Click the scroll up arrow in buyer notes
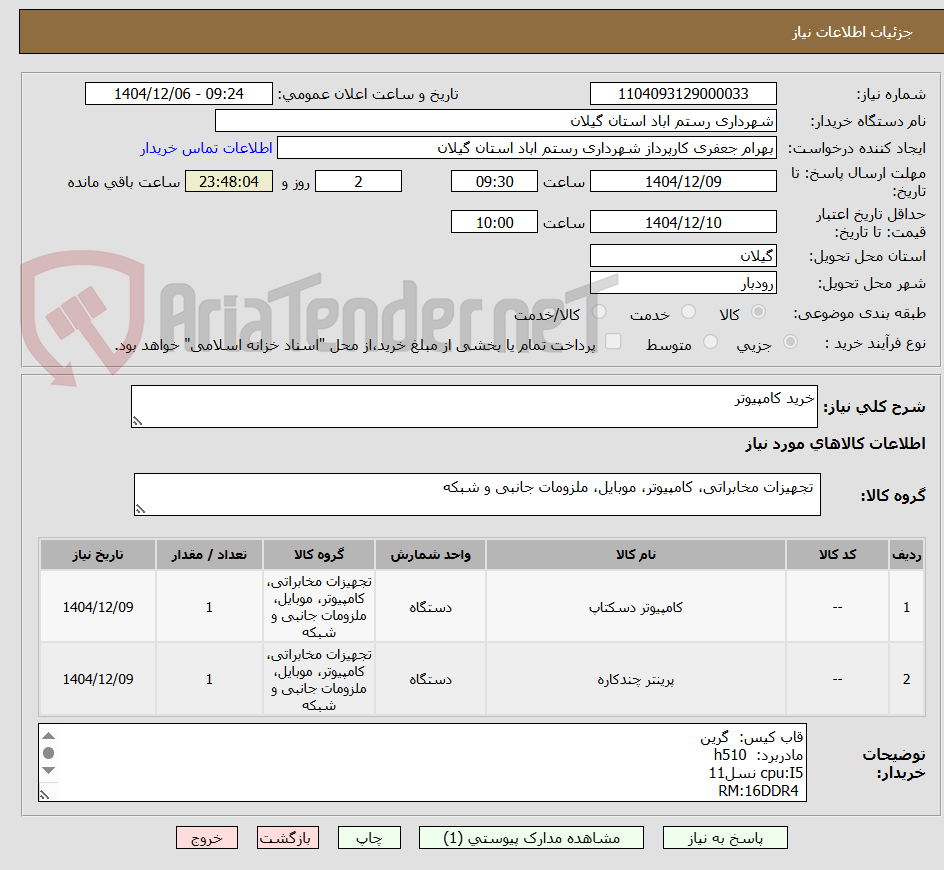This screenshot has height=870, width=944. tap(49, 736)
